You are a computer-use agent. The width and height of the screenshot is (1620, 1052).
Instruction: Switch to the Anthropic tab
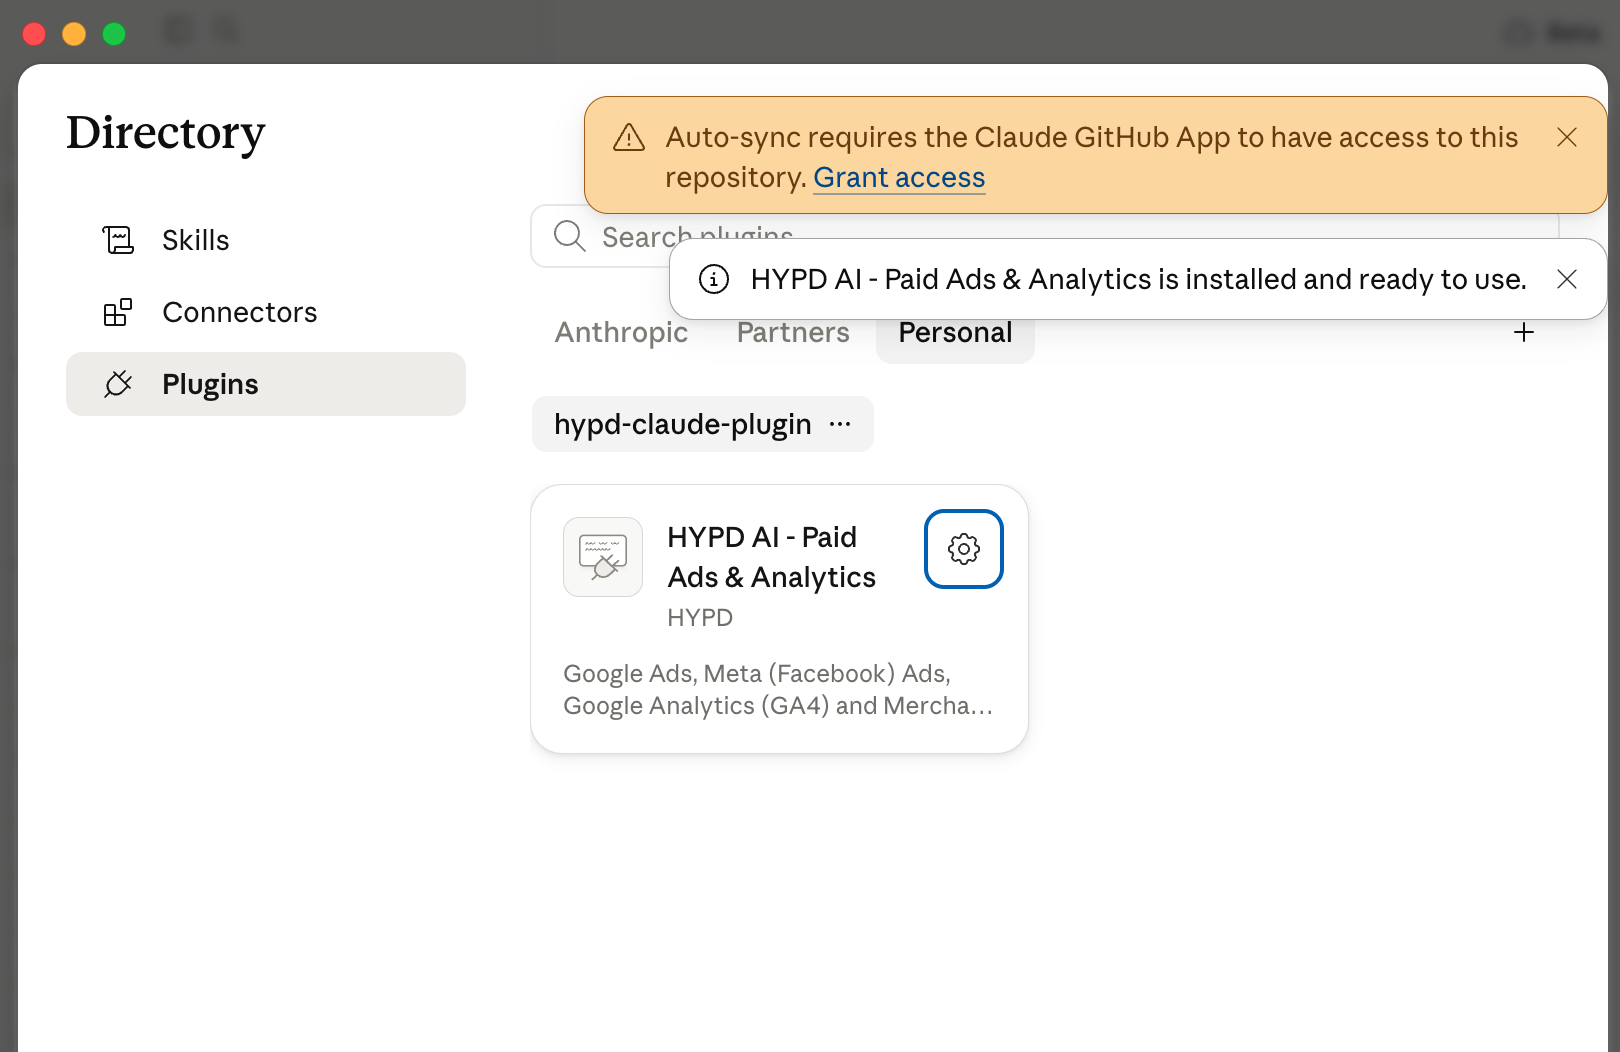coord(621,332)
